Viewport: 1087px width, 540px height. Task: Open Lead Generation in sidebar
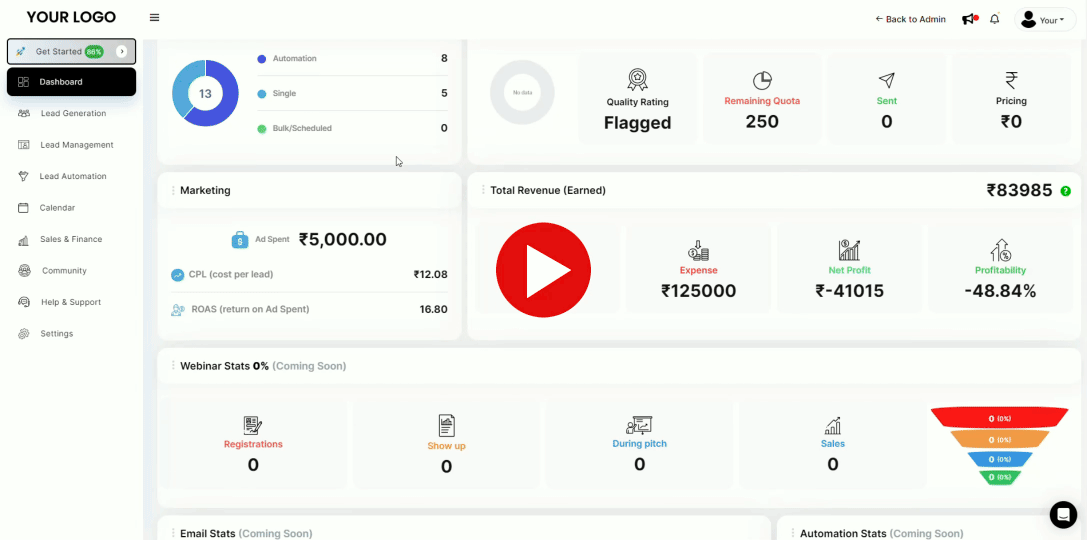tap(72, 113)
